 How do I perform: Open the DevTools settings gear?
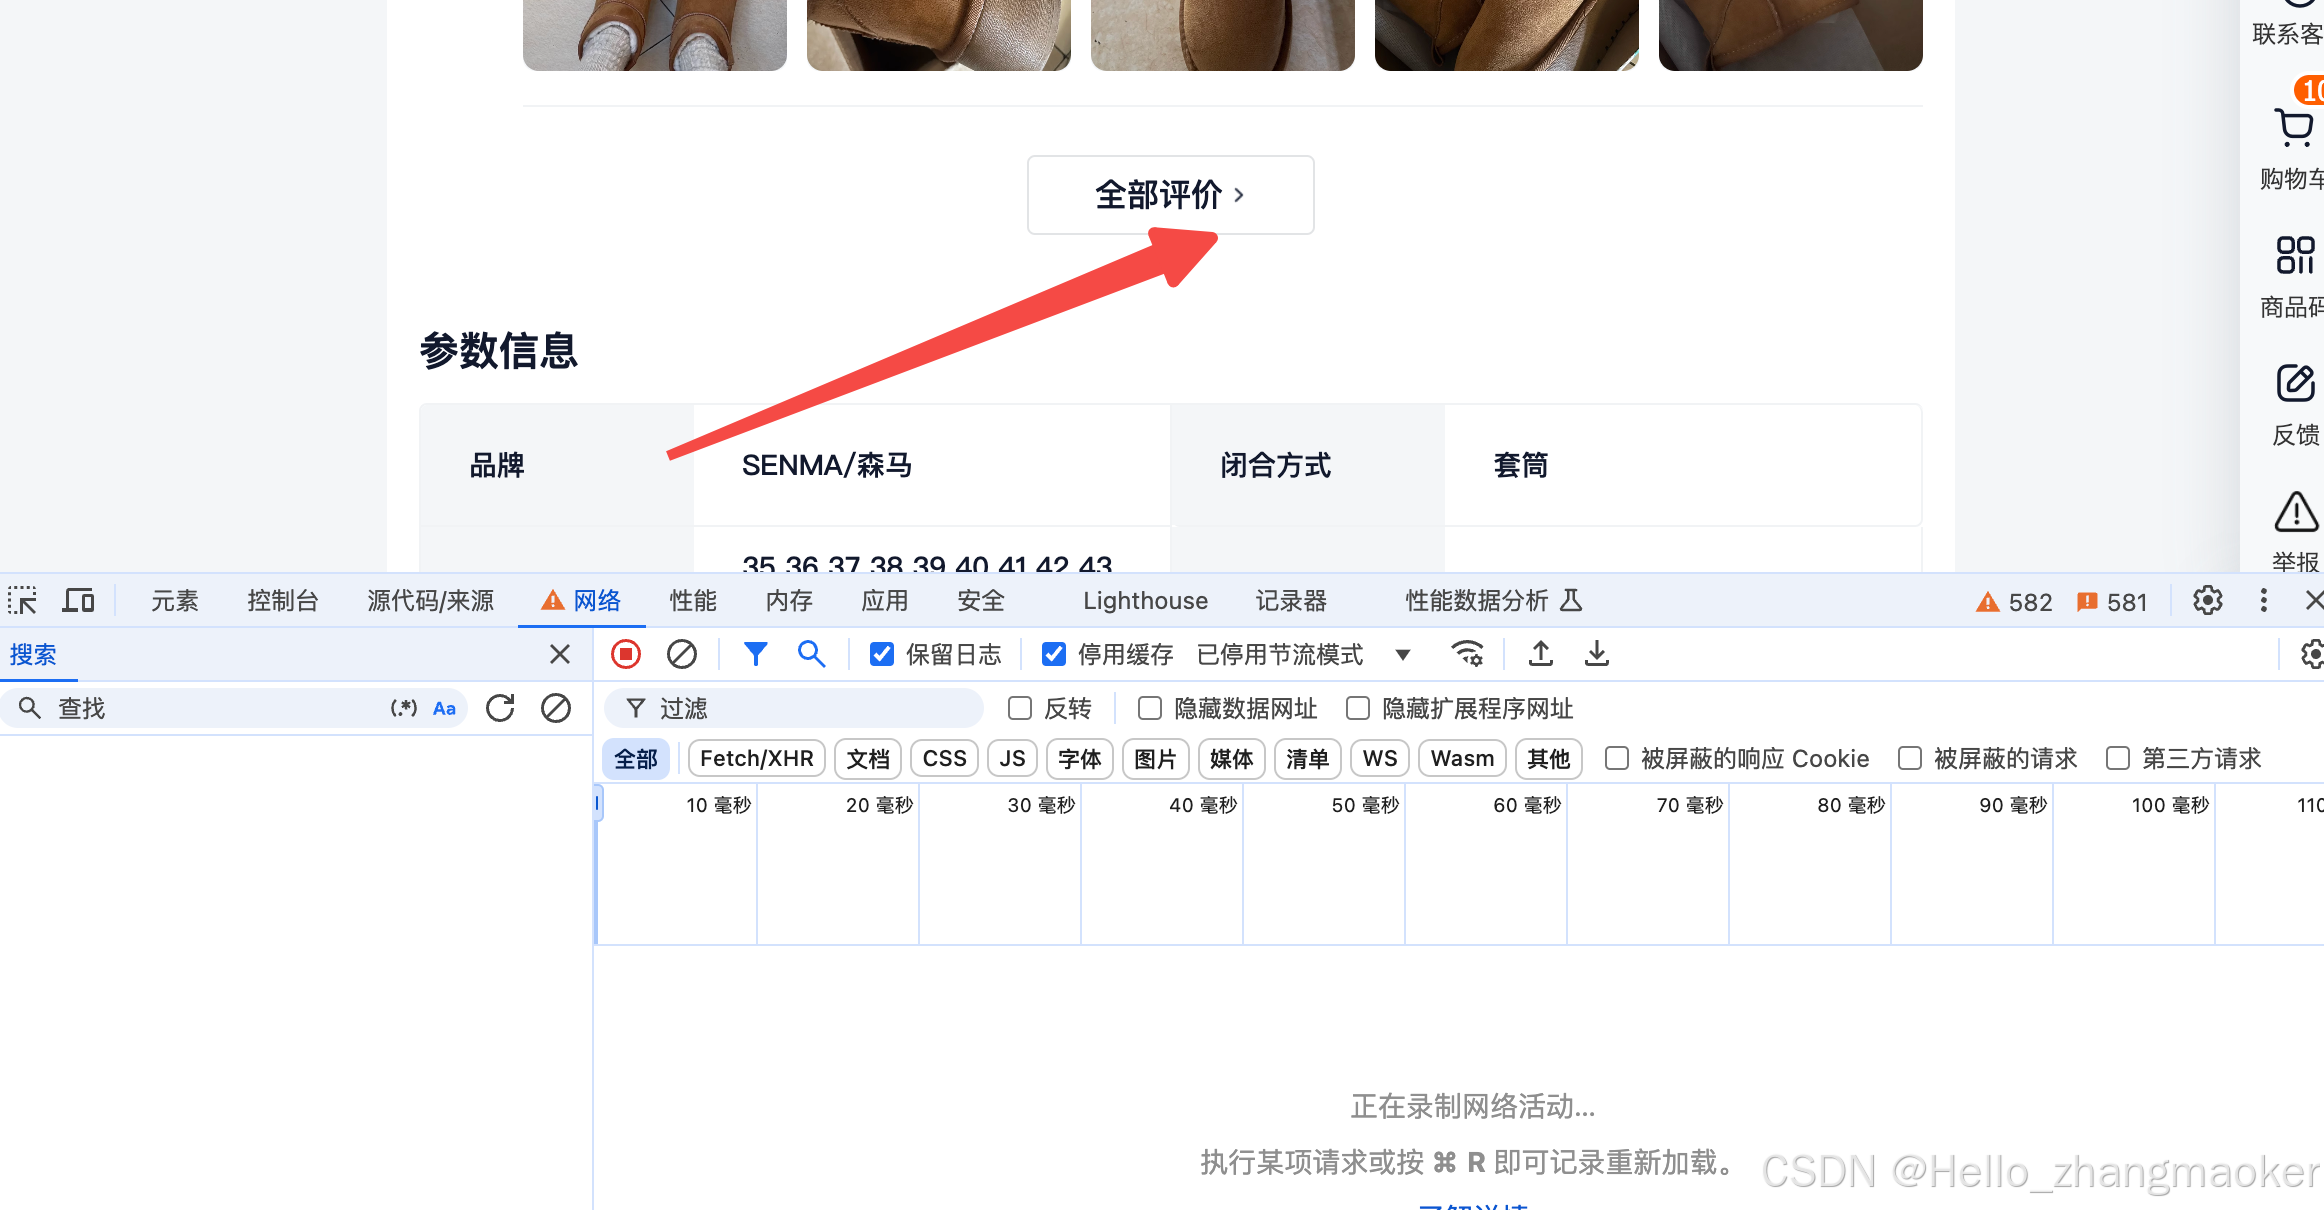click(2207, 601)
